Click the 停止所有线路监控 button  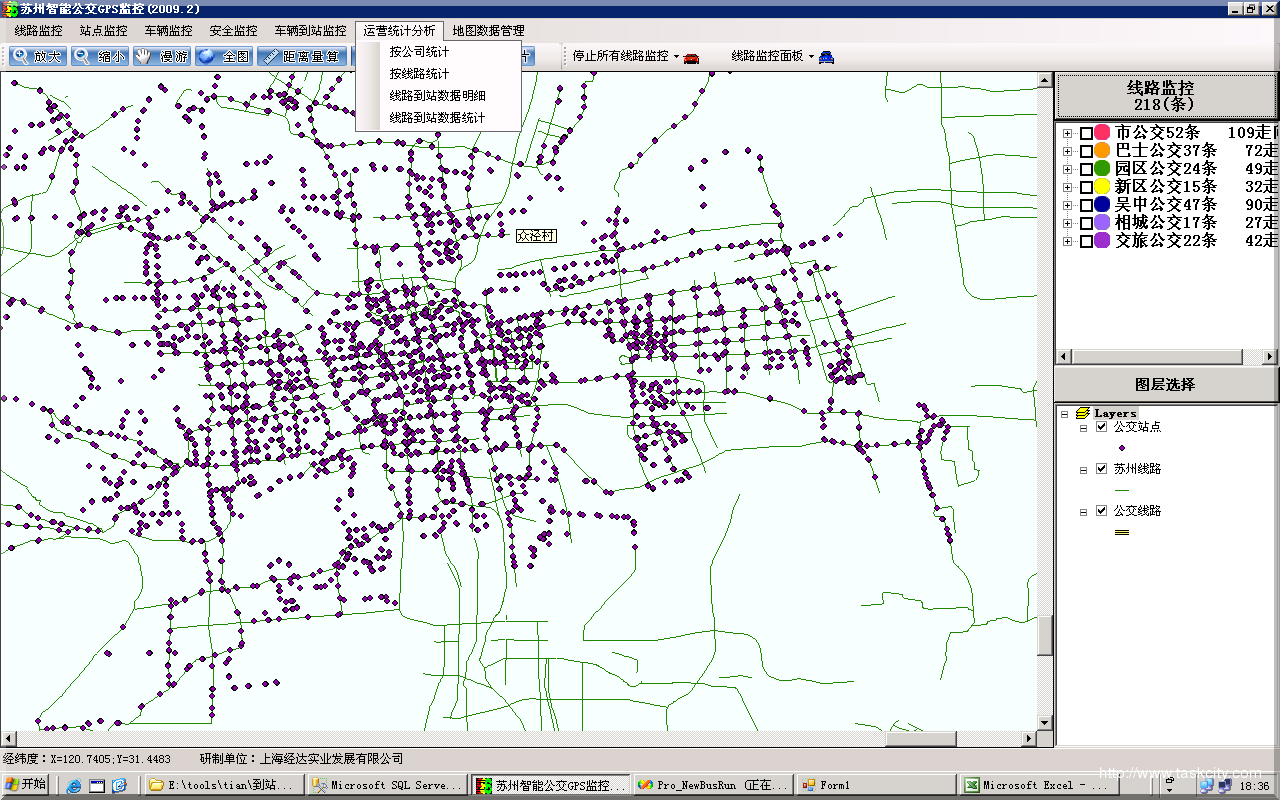pyautogui.click(x=620, y=57)
